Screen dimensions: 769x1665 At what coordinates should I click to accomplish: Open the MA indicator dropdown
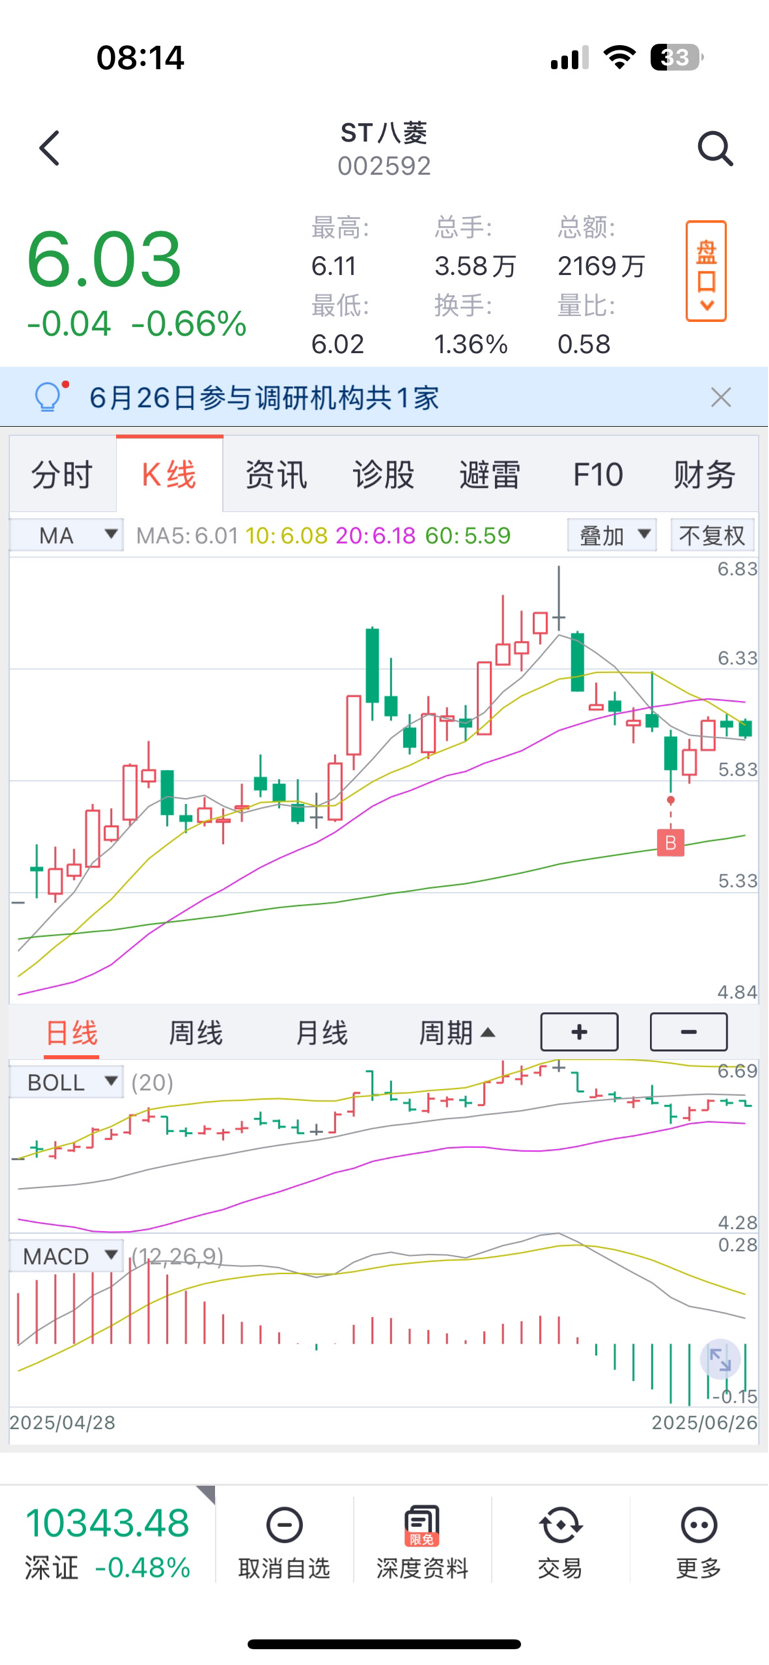tap(67, 535)
